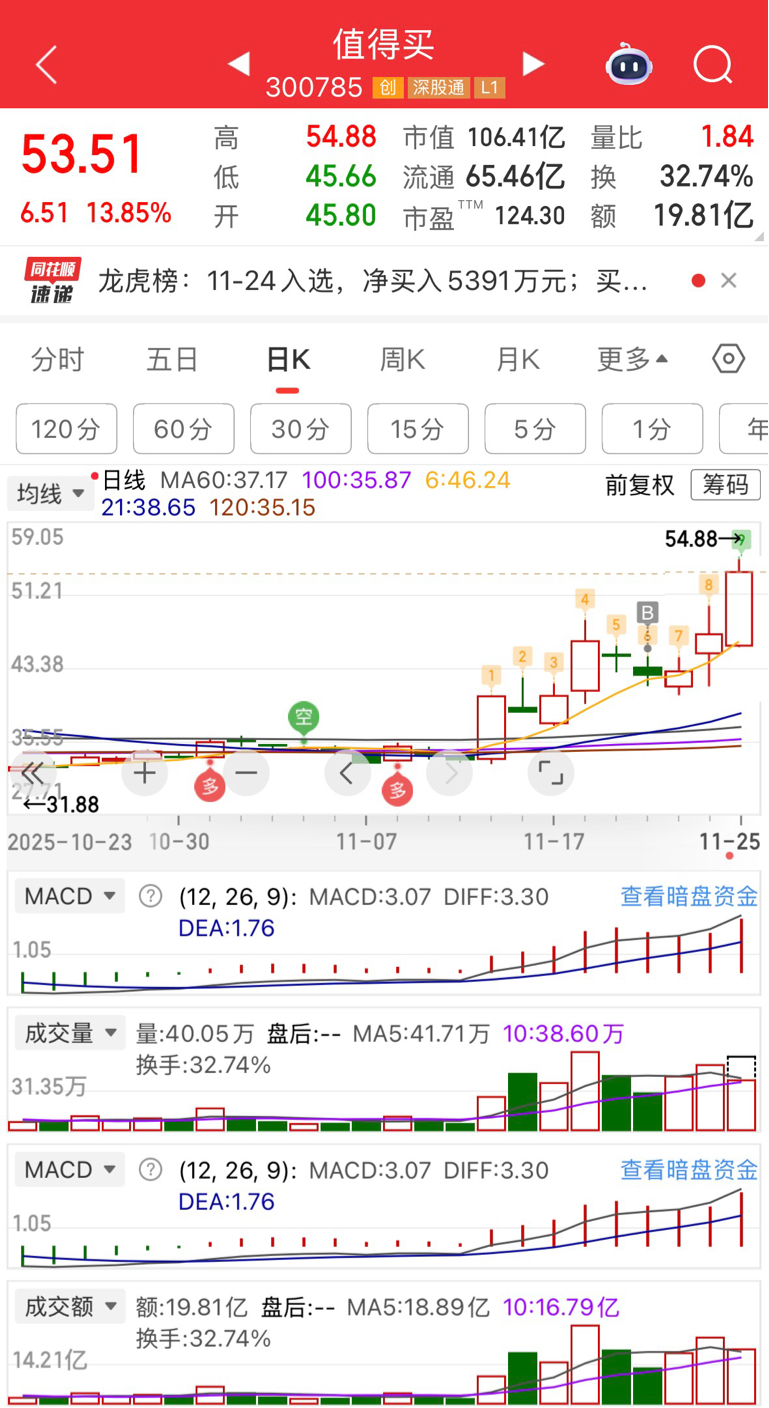769x1408 pixels.
Task: Tap the green 空 signal marker
Action: point(304,717)
